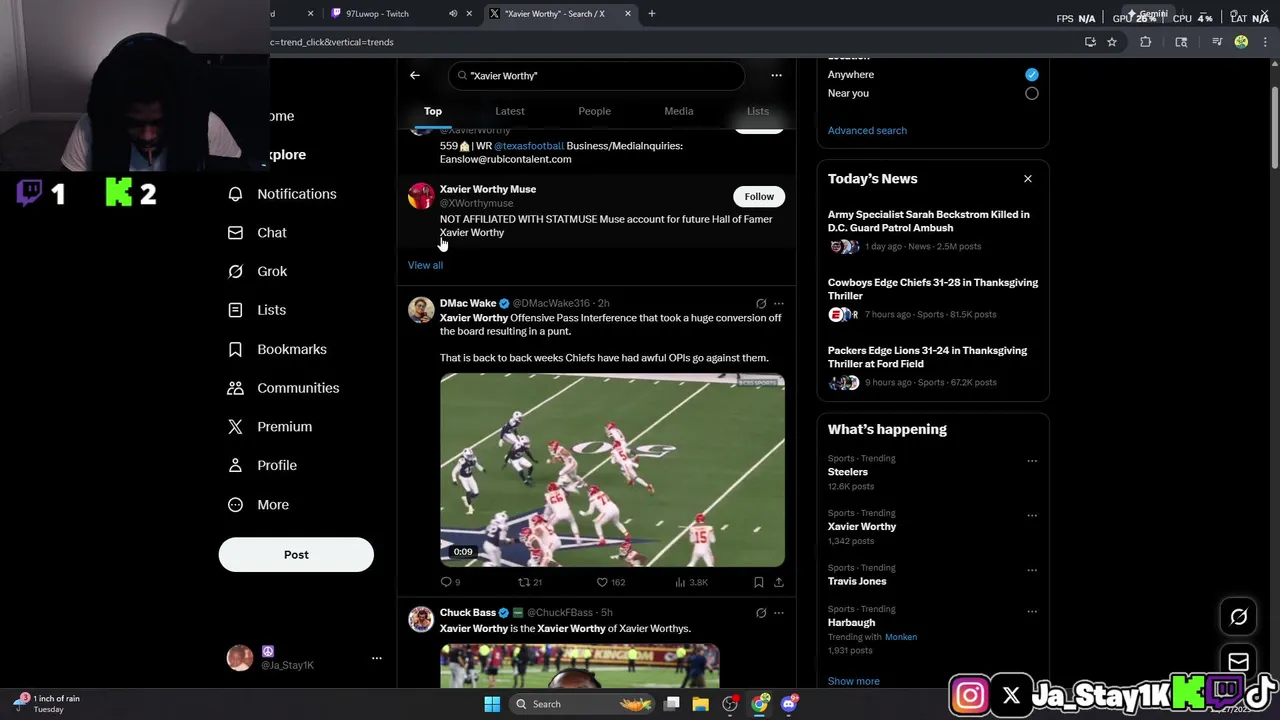This screenshot has height=720, width=1280.
Task: Open floating Grok button
Action: click(x=1238, y=617)
